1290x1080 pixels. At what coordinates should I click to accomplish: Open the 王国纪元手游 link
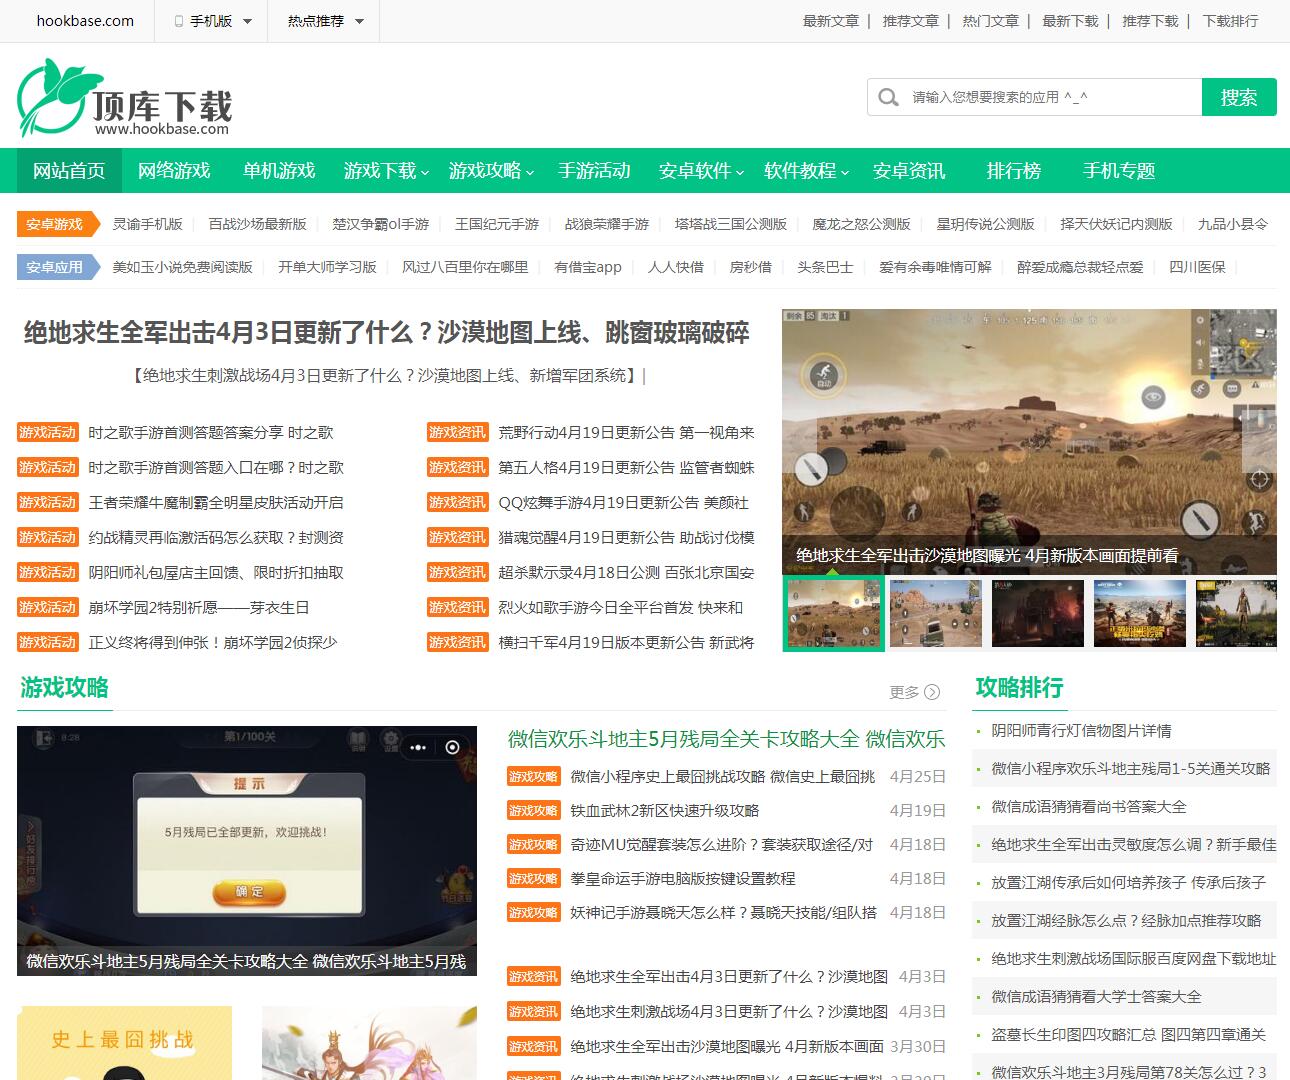point(497,224)
